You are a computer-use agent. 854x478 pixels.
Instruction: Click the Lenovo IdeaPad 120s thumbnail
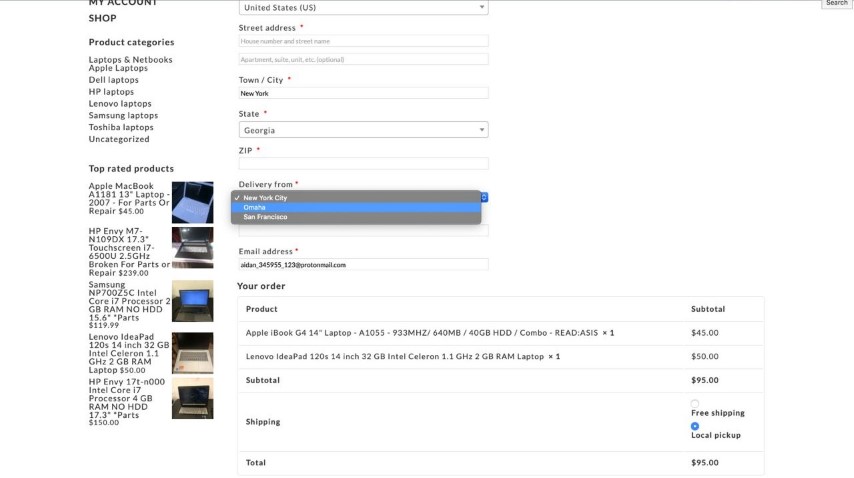coord(193,353)
